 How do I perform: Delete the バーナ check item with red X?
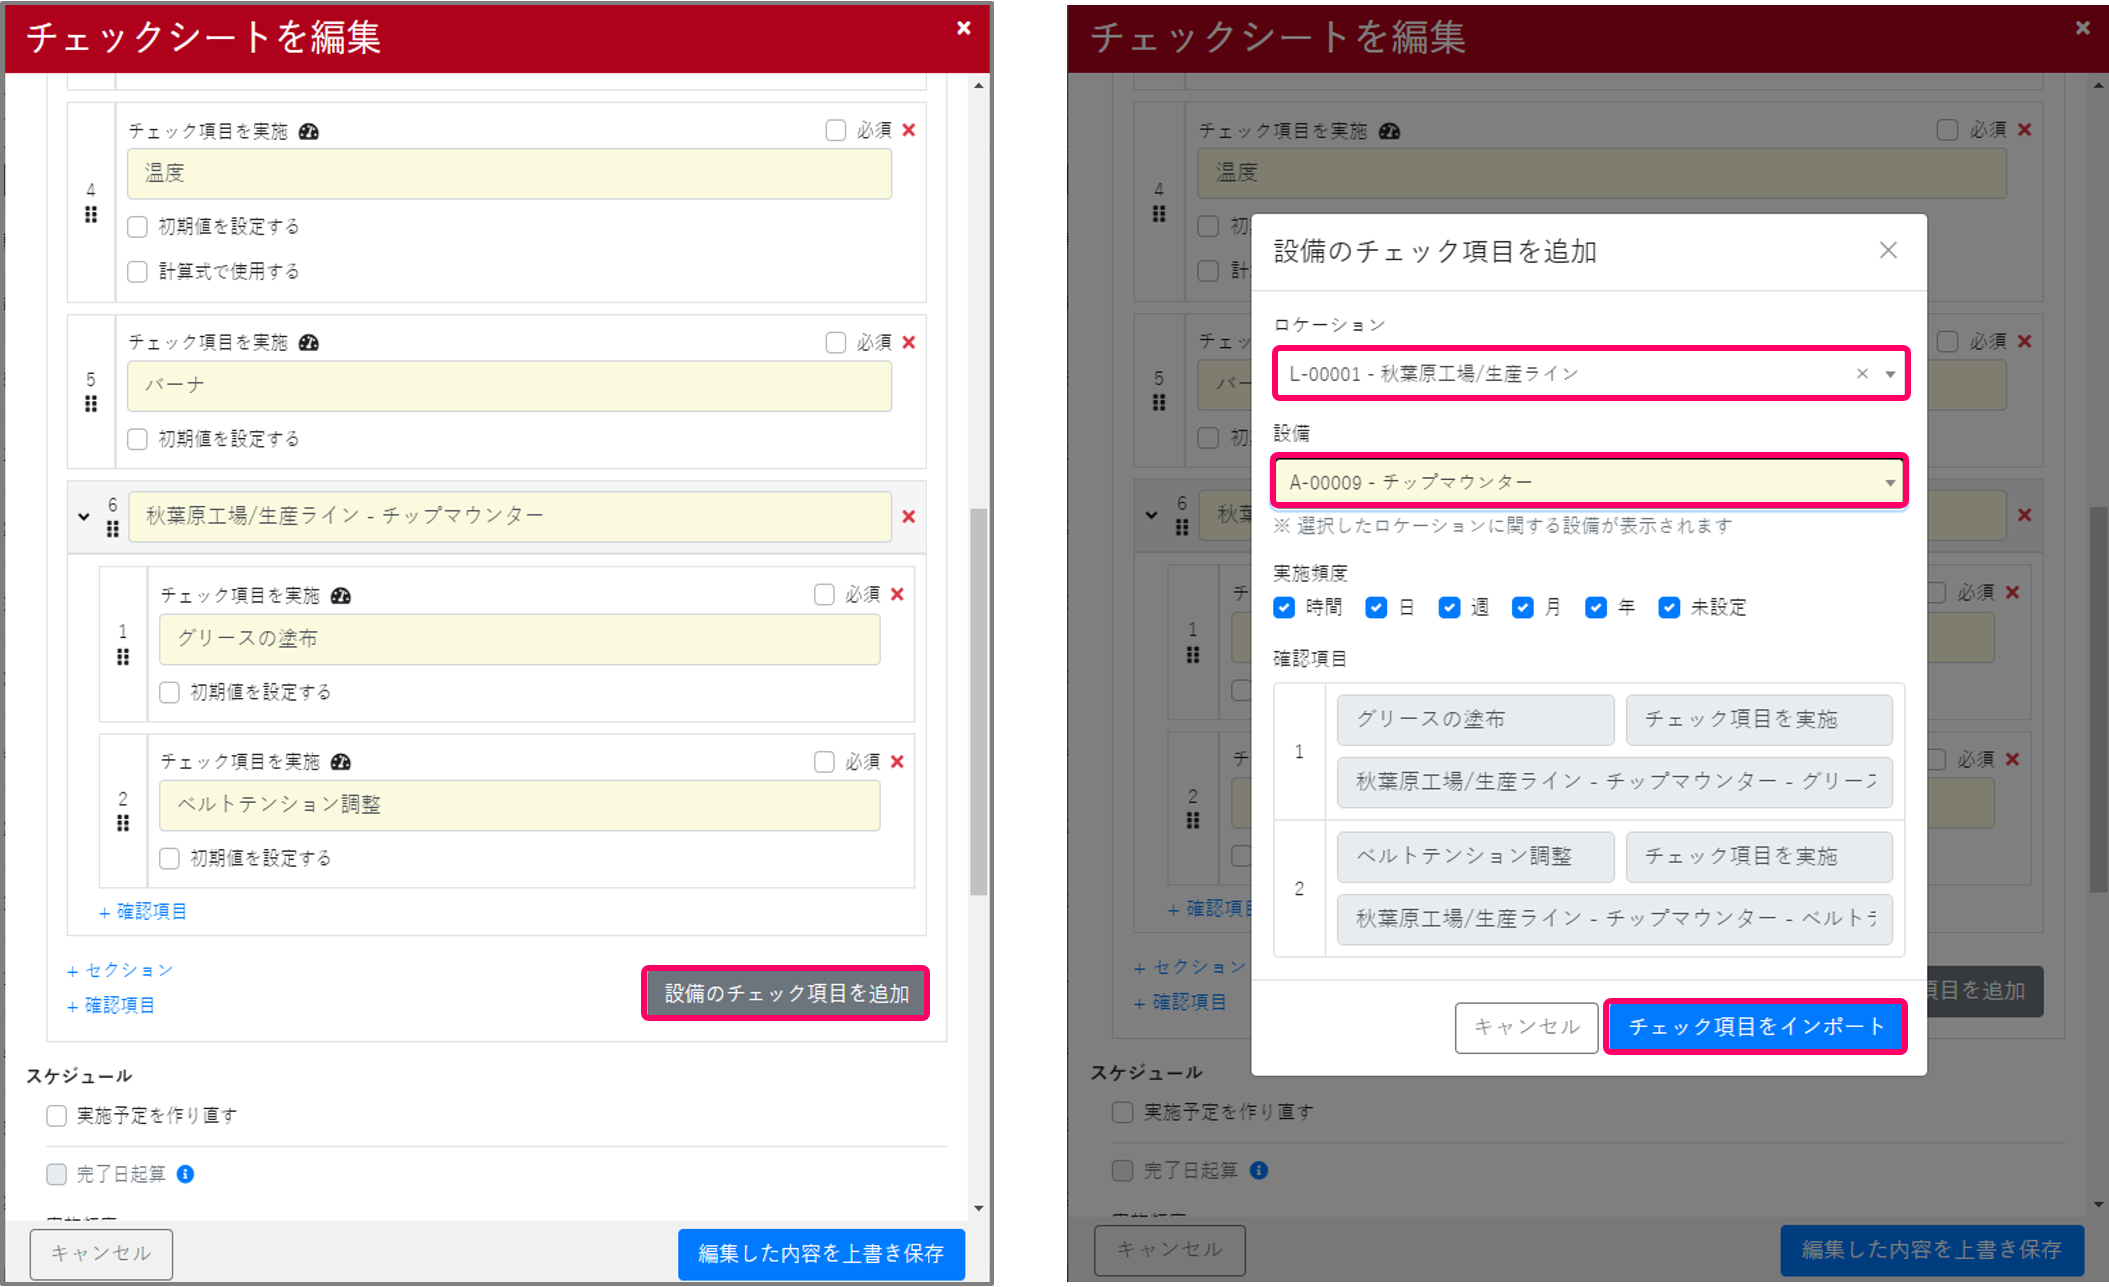pos(908,342)
